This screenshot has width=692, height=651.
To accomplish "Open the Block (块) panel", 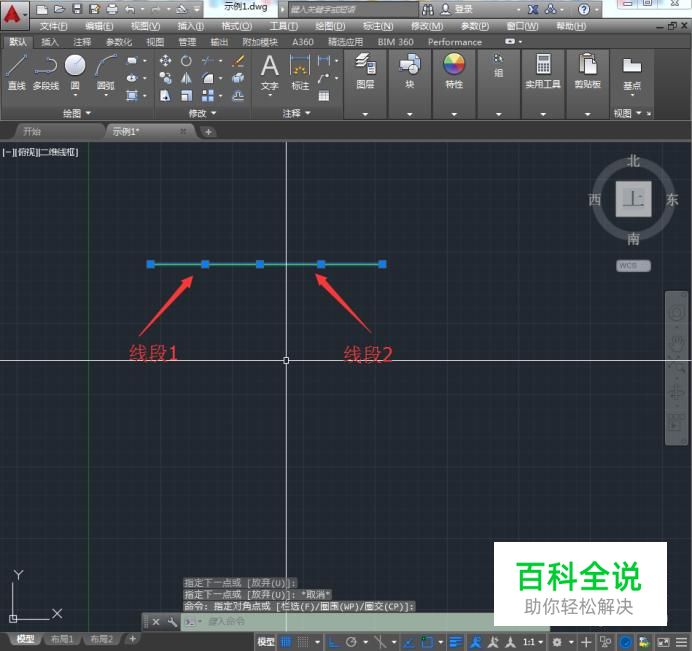I will coord(410,71).
